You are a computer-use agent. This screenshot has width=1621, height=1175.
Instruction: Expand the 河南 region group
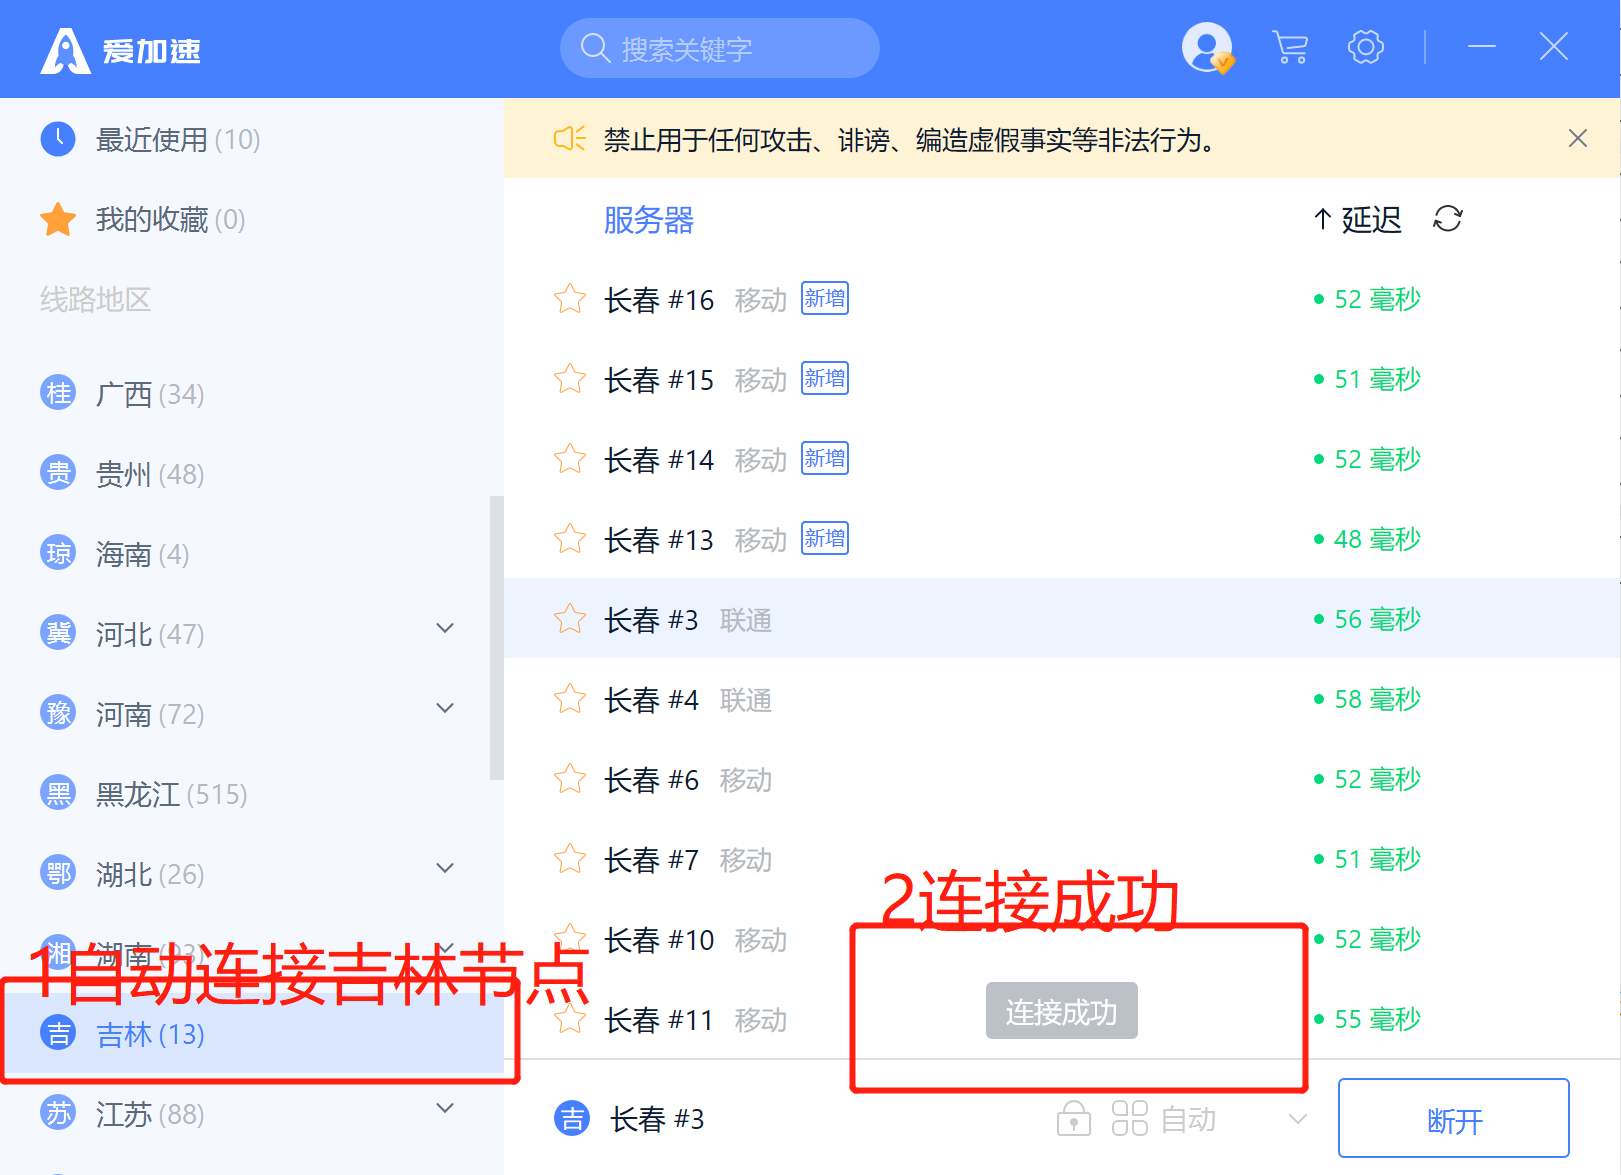coord(445,708)
